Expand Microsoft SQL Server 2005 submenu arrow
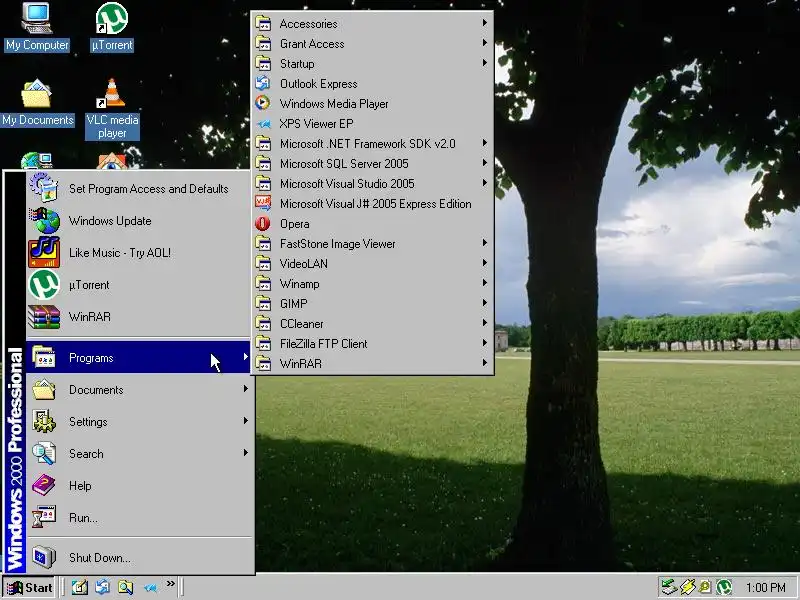Viewport: 800px width, 600px height. click(485, 163)
